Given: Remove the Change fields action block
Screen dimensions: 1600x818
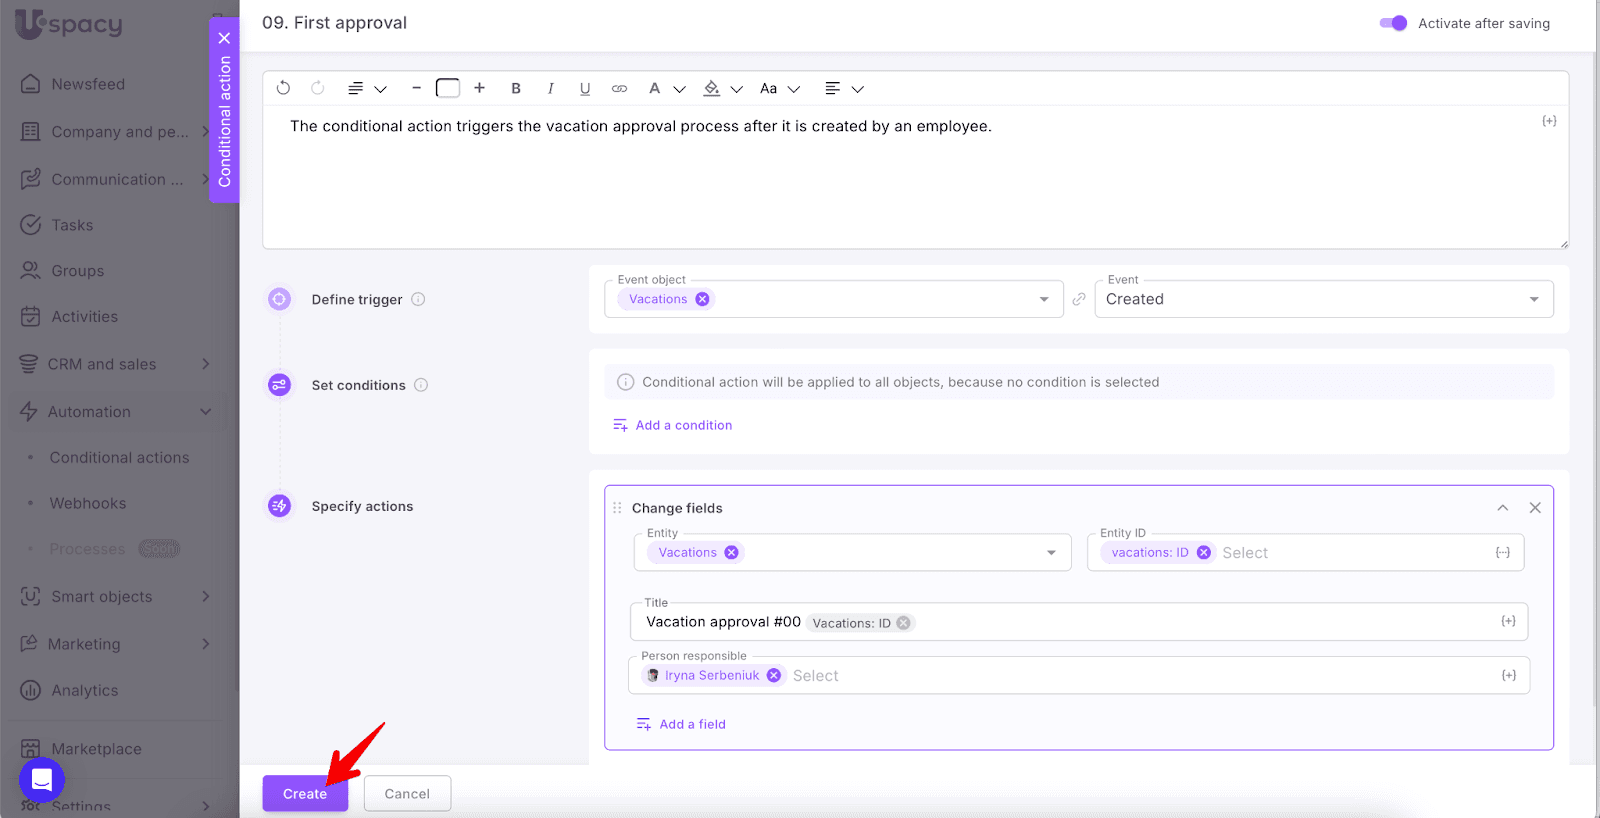Looking at the screenshot, I should (x=1535, y=508).
